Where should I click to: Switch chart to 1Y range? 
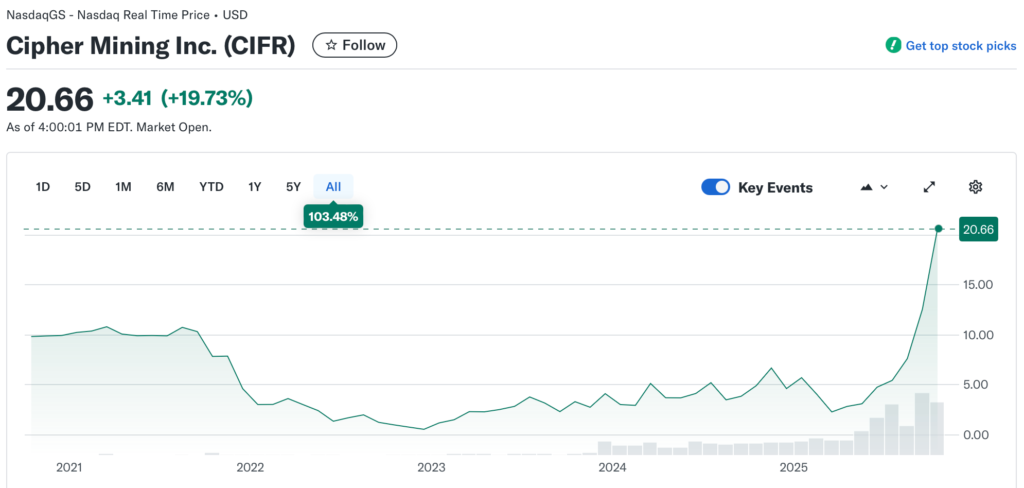pyautogui.click(x=255, y=187)
